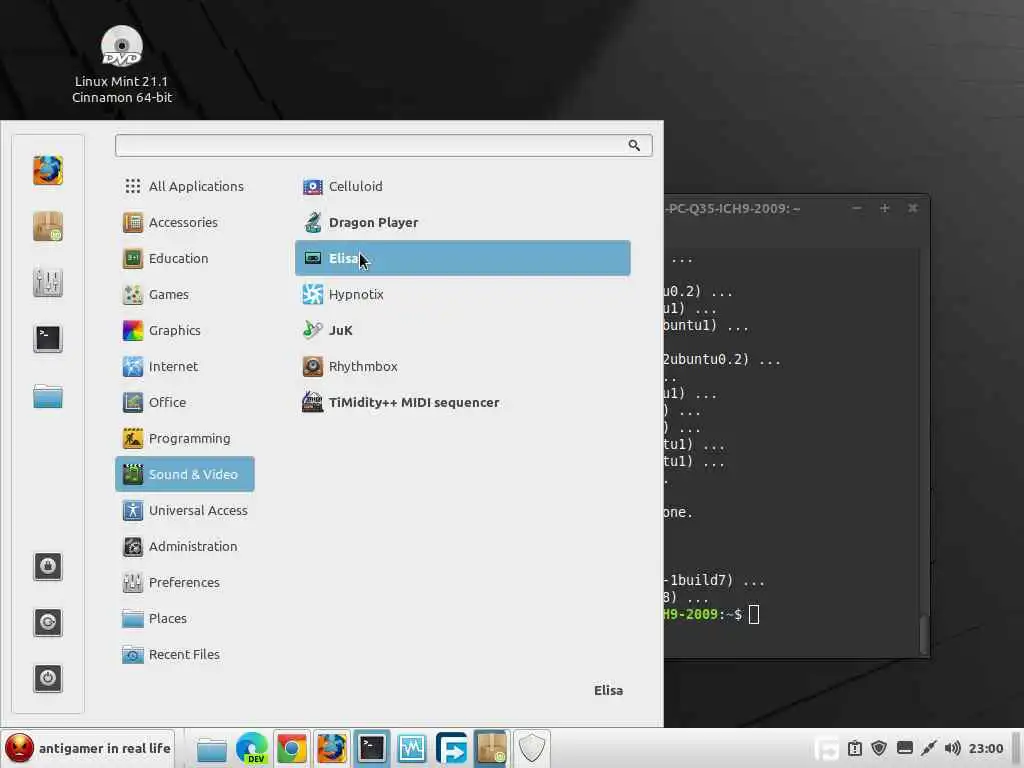Launch Hypnotix TV app

click(462, 294)
